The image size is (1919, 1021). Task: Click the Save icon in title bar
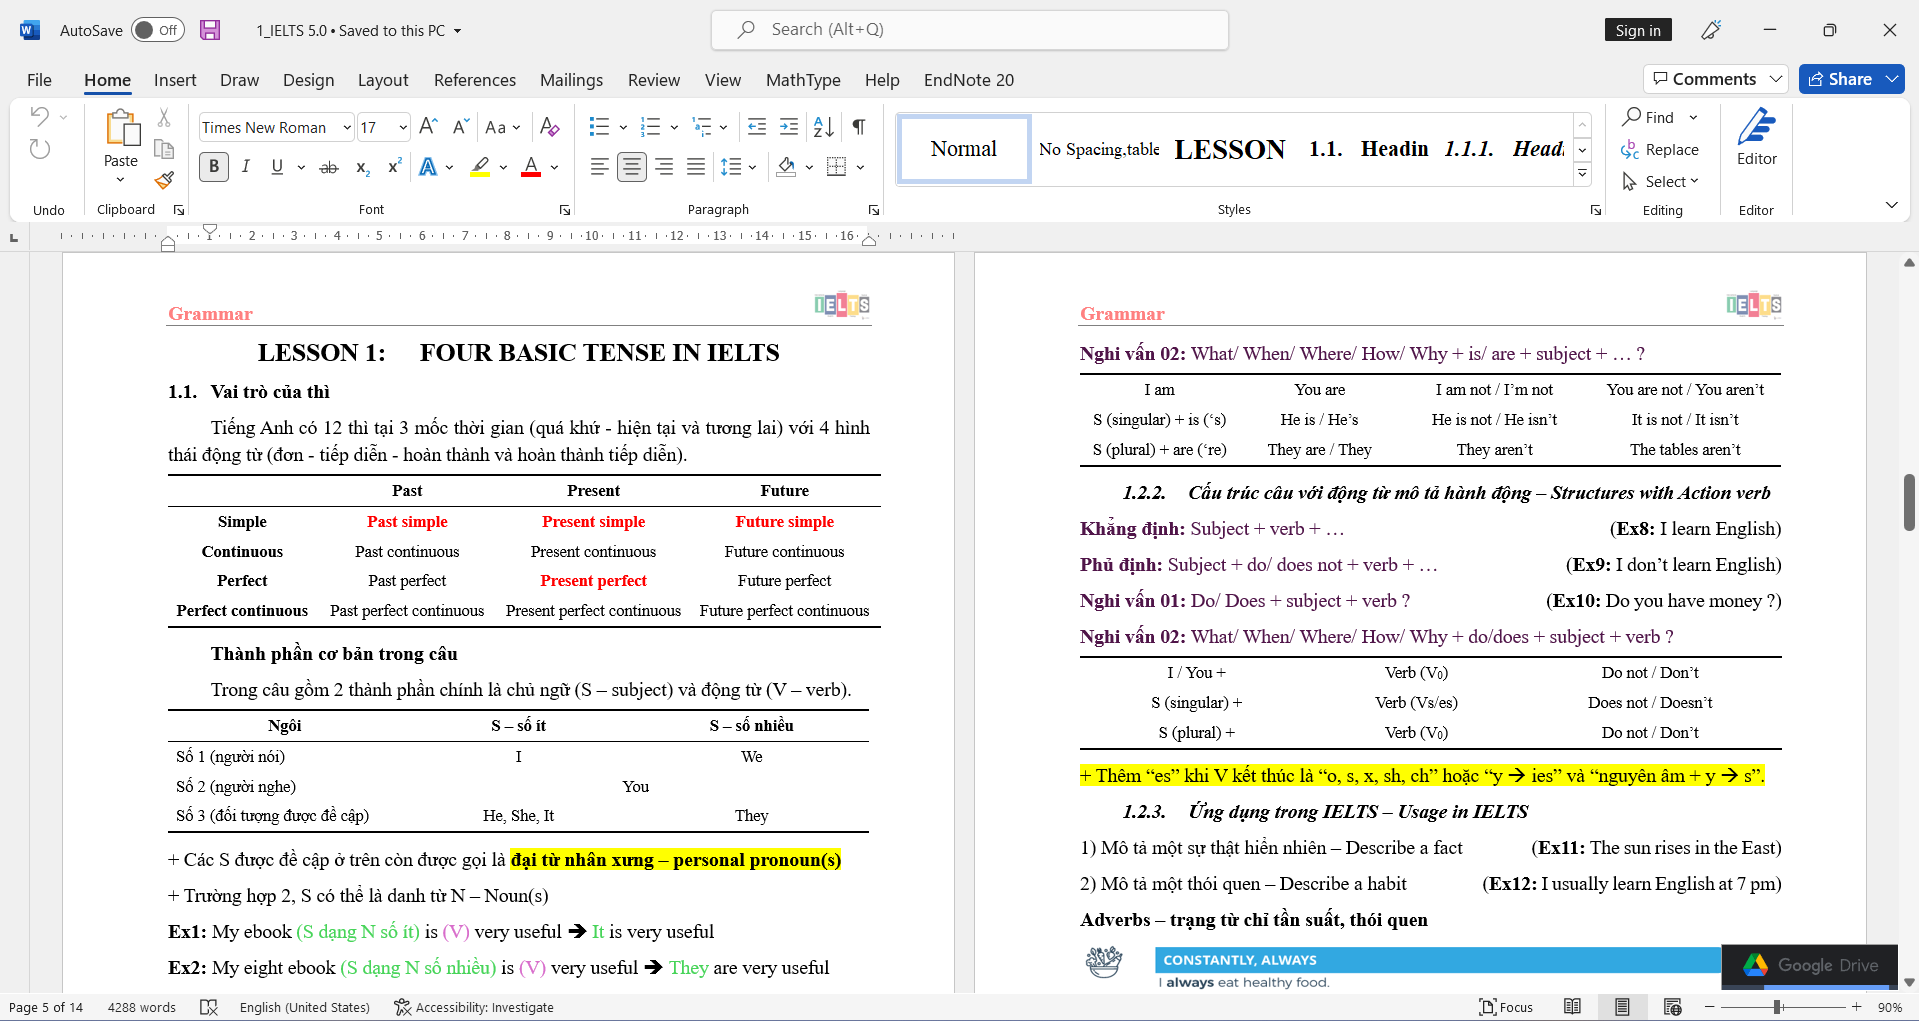click(210, 30)
